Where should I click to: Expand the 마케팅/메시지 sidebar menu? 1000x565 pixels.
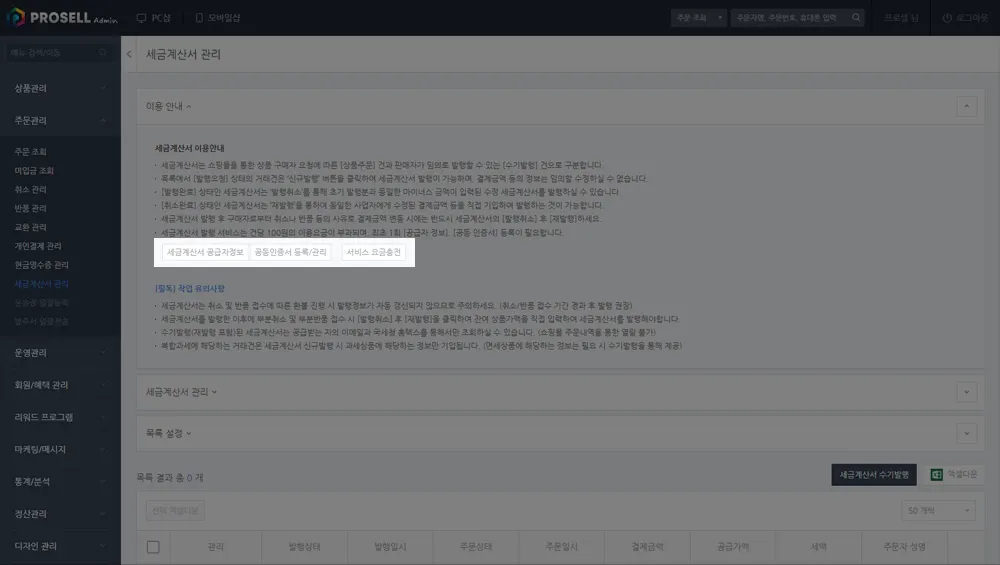pos(60,450)
